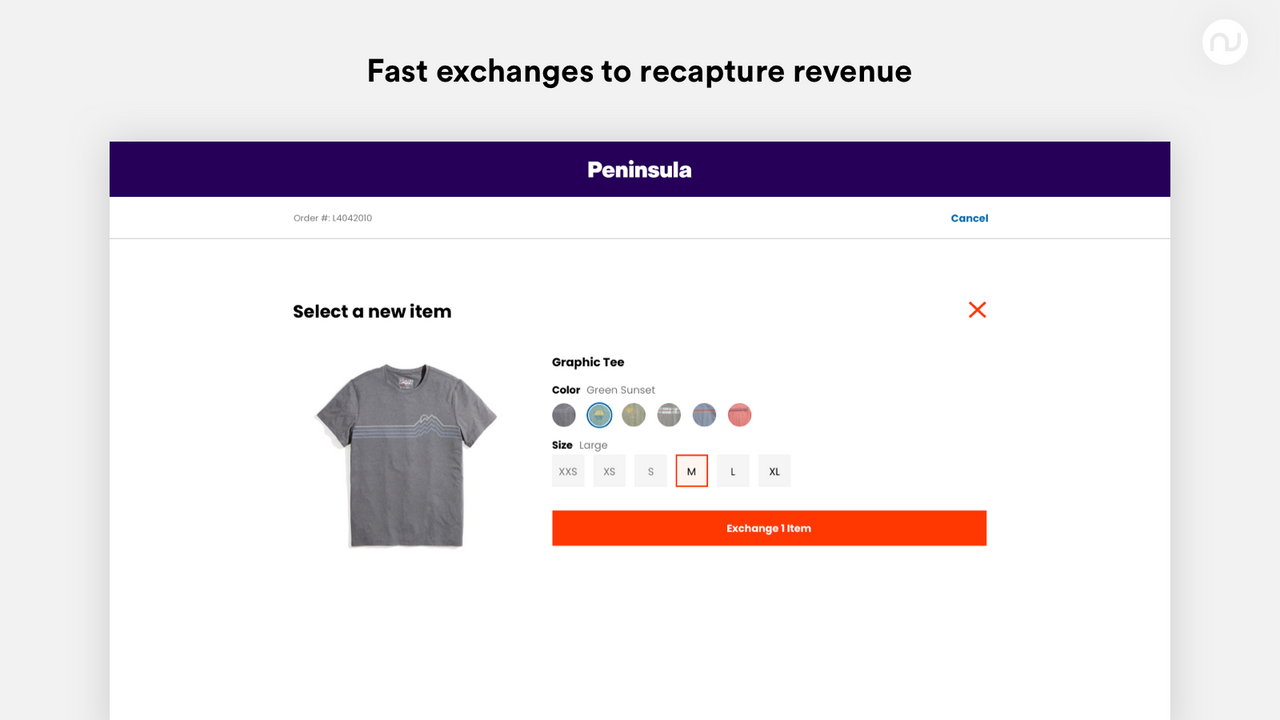Select size XL for the Graphic Tee
Image resolution: width=1280 pixels, height=720 pixels.
pyautogui.click(x=774, y=470)
